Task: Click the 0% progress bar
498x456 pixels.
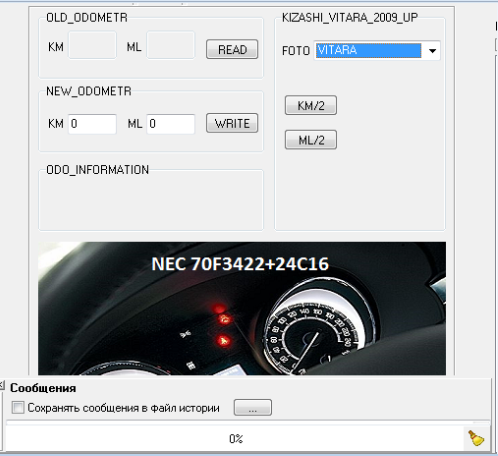Action: [x=235, y=438]
